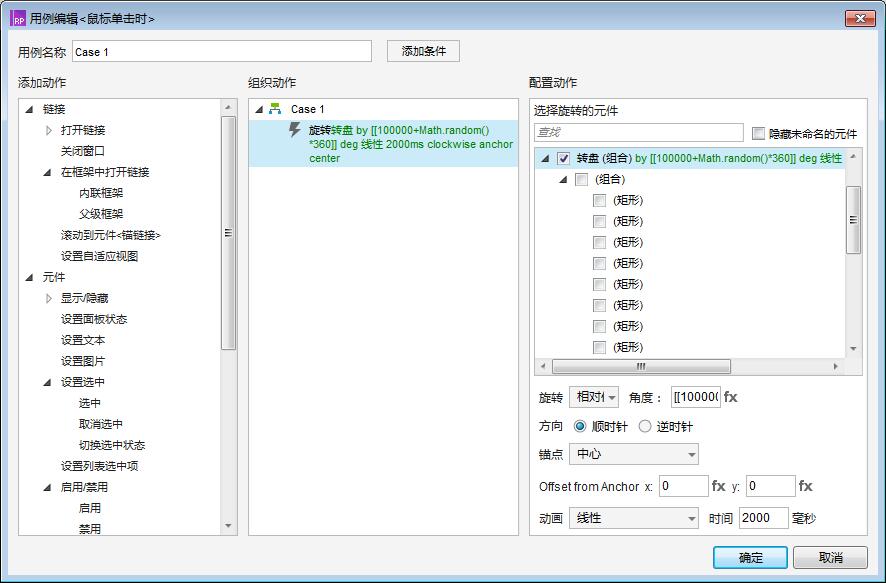
Task: Click 配置动作 tree scroll down arrow
Action: click(x=853, y=349)
